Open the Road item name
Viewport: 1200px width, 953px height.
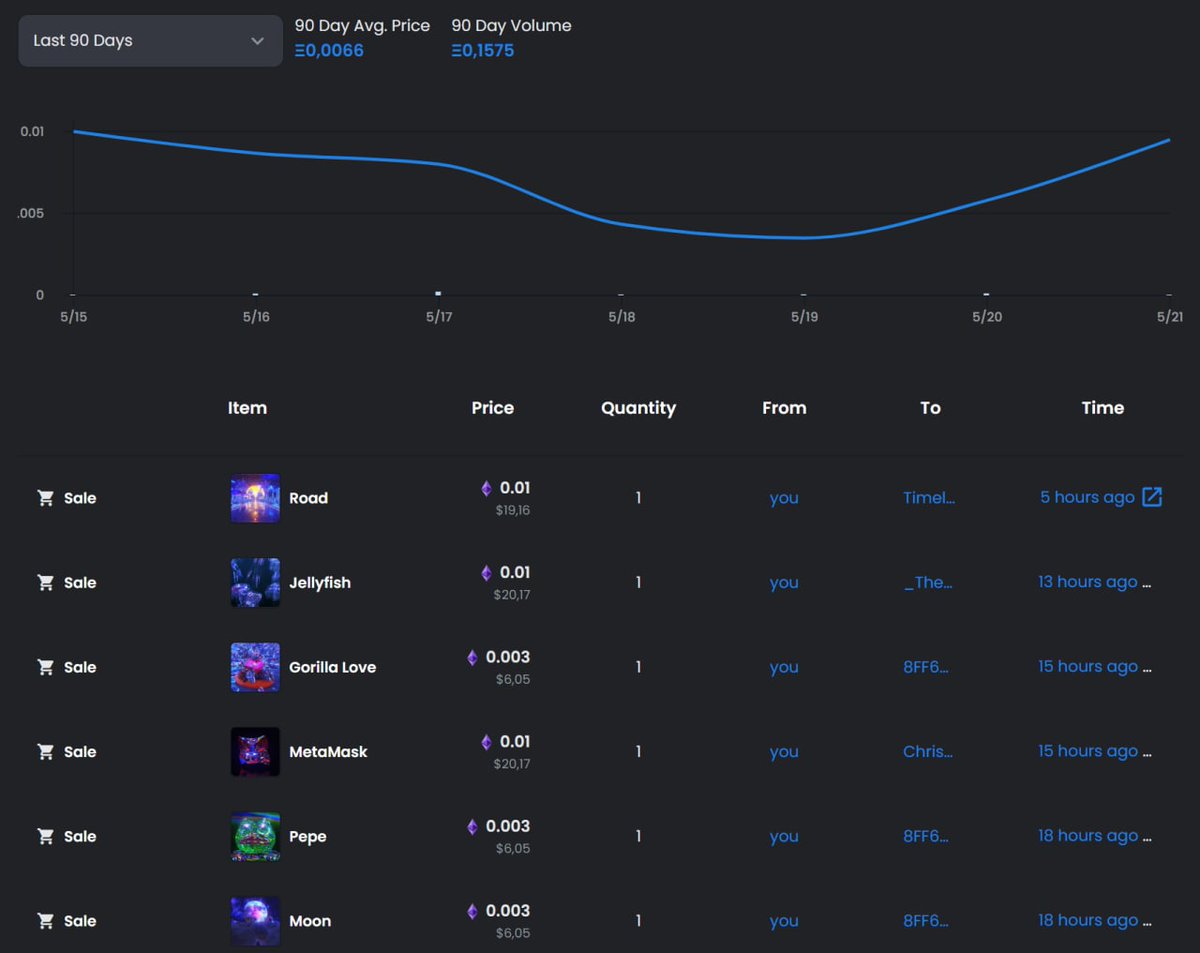click(x=308, y=498)
